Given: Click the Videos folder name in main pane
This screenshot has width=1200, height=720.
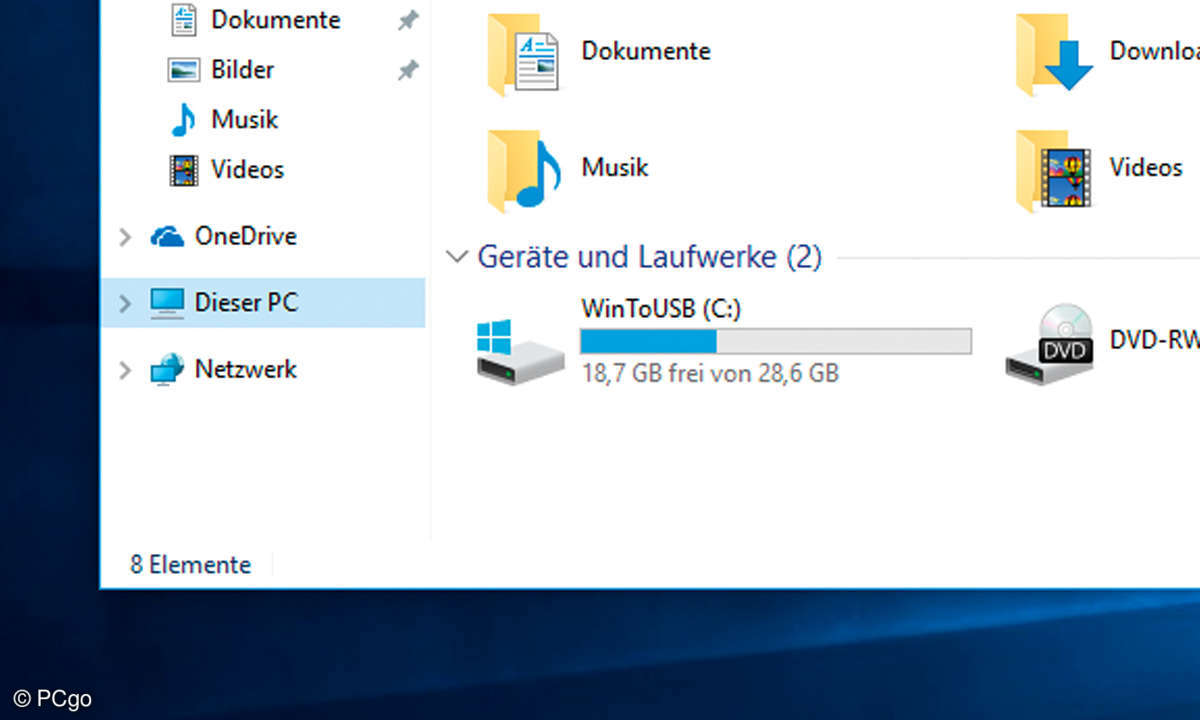Looking at the screenshot, I should [1146, 166].
